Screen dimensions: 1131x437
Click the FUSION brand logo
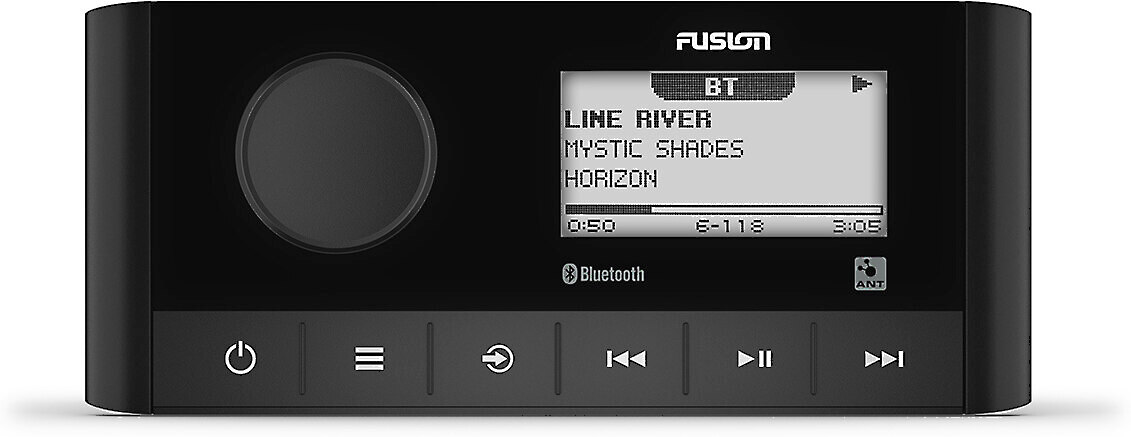point(723,42)
